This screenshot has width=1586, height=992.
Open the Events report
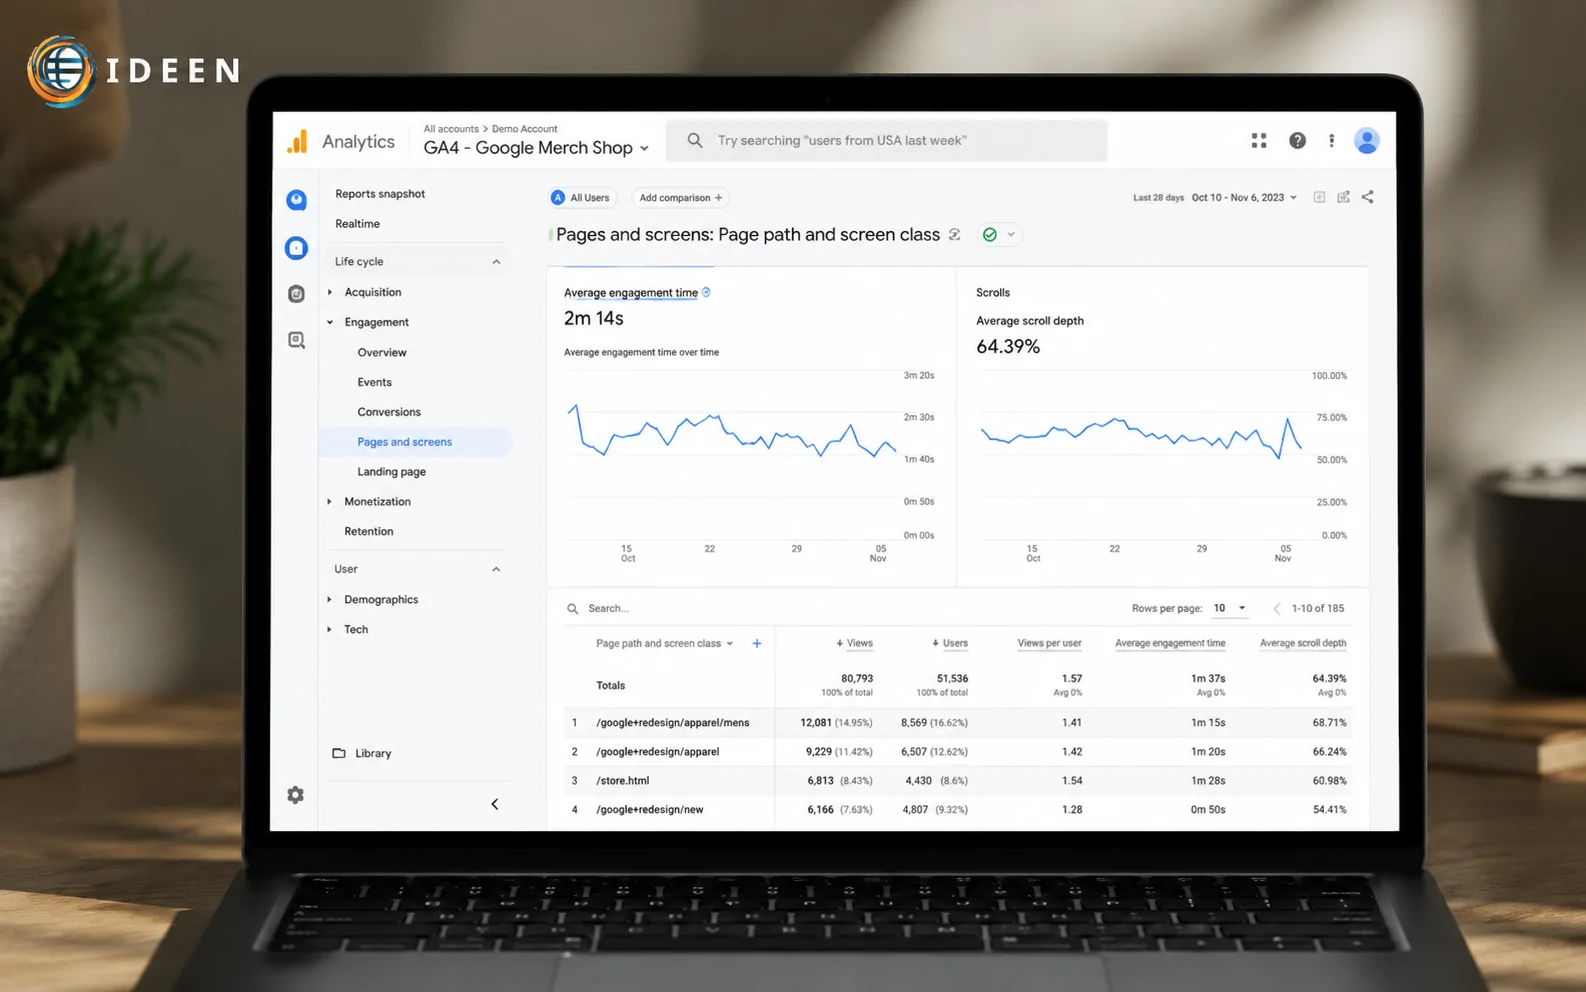pyautogui.click(x=374, y=382)
